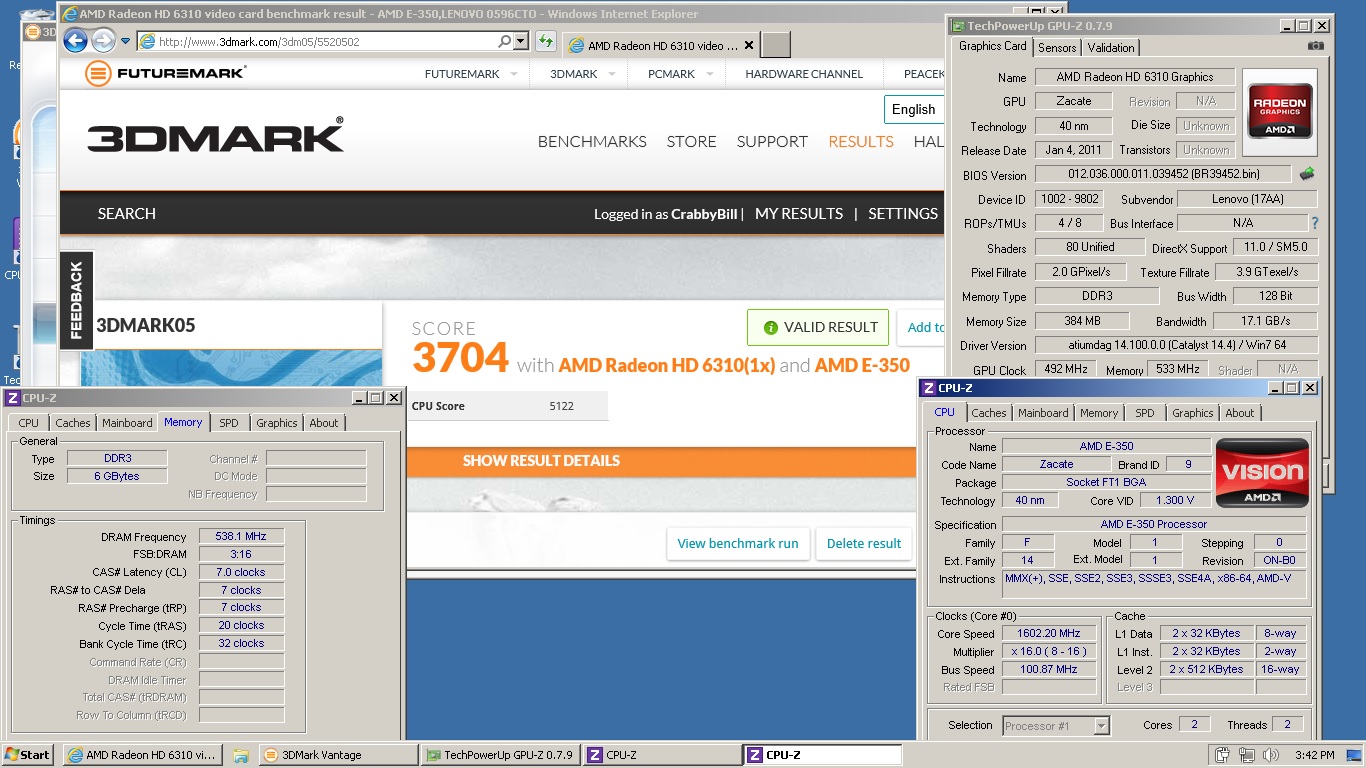Screen dimensions: 1366x768
Task: Open CPU tab in left CPU-Z window
Action: click(x=29, y=423)
